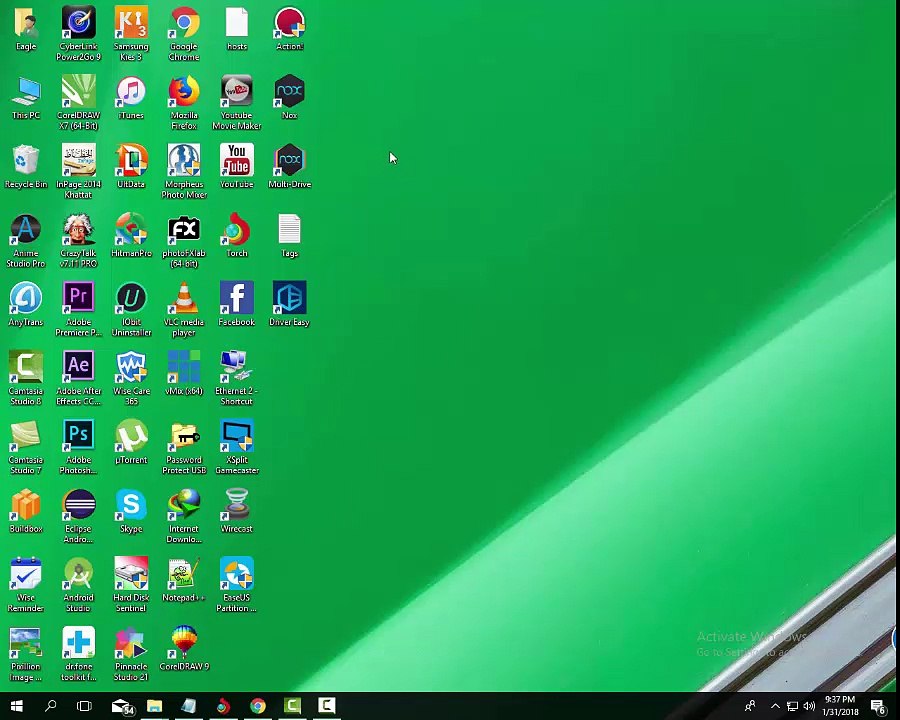Viewport: 900px width, 720px height.
Task: Select the Tags text file
Action: pyautogui.click(x=289, y=230)
